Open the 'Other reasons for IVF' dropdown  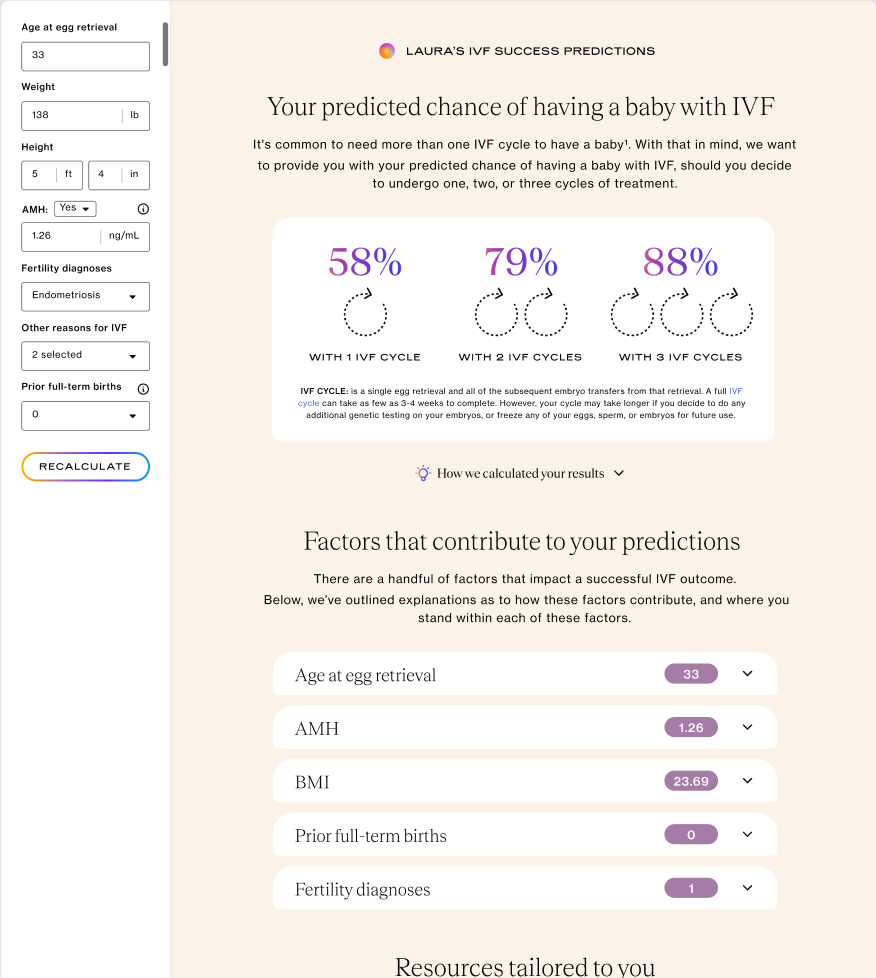click(x=85, y=355)
